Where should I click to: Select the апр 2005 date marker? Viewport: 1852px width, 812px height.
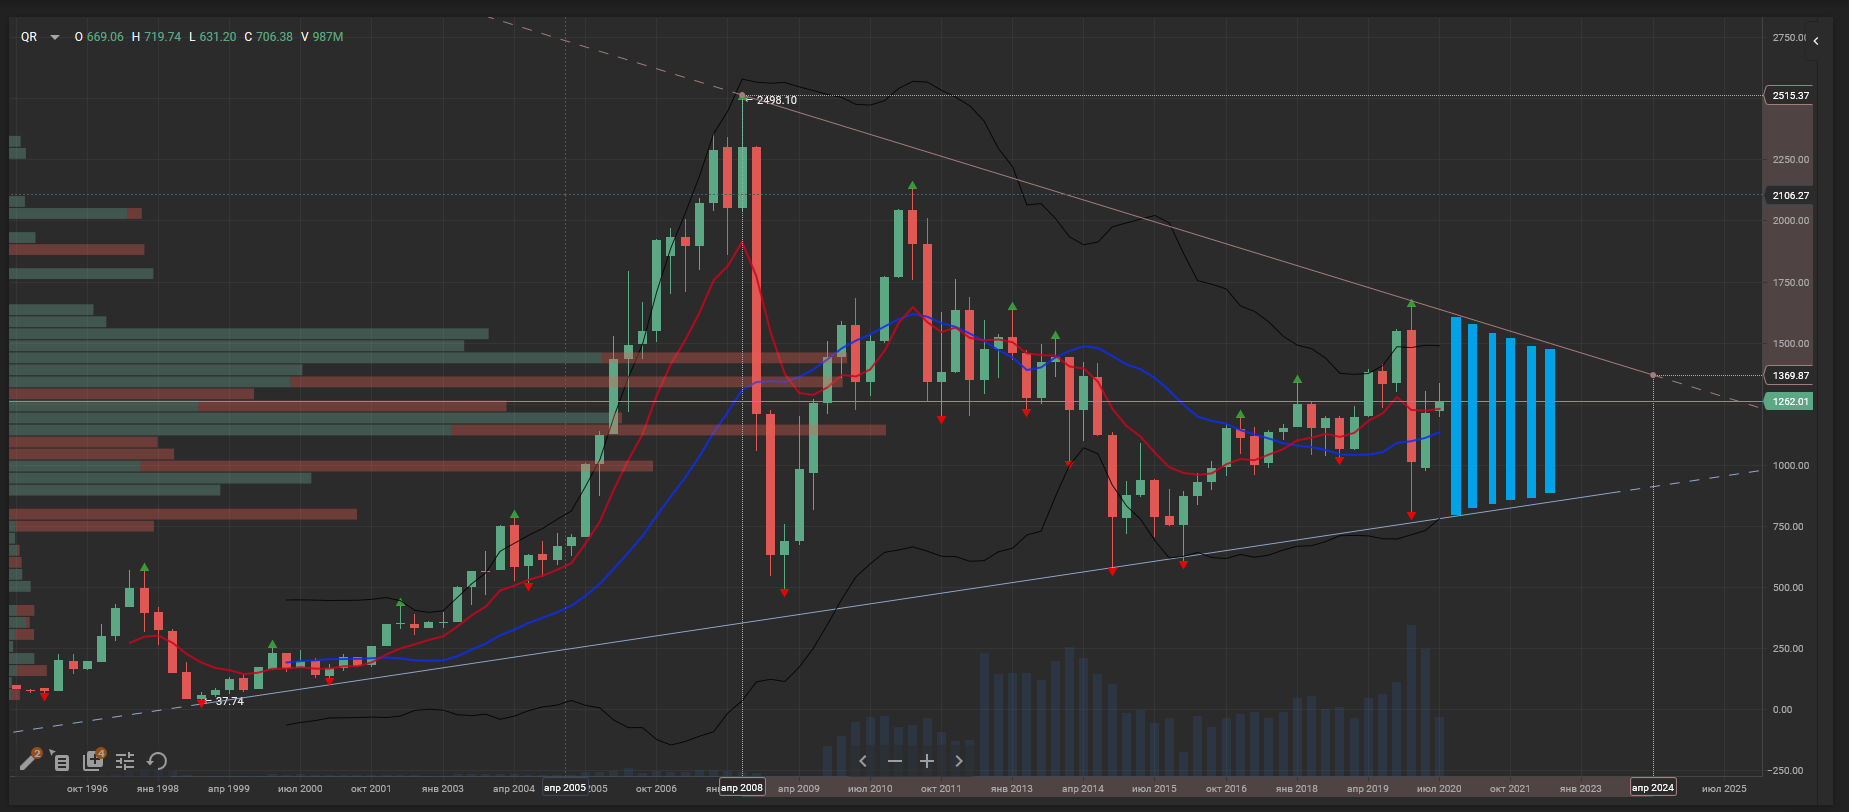565,788
